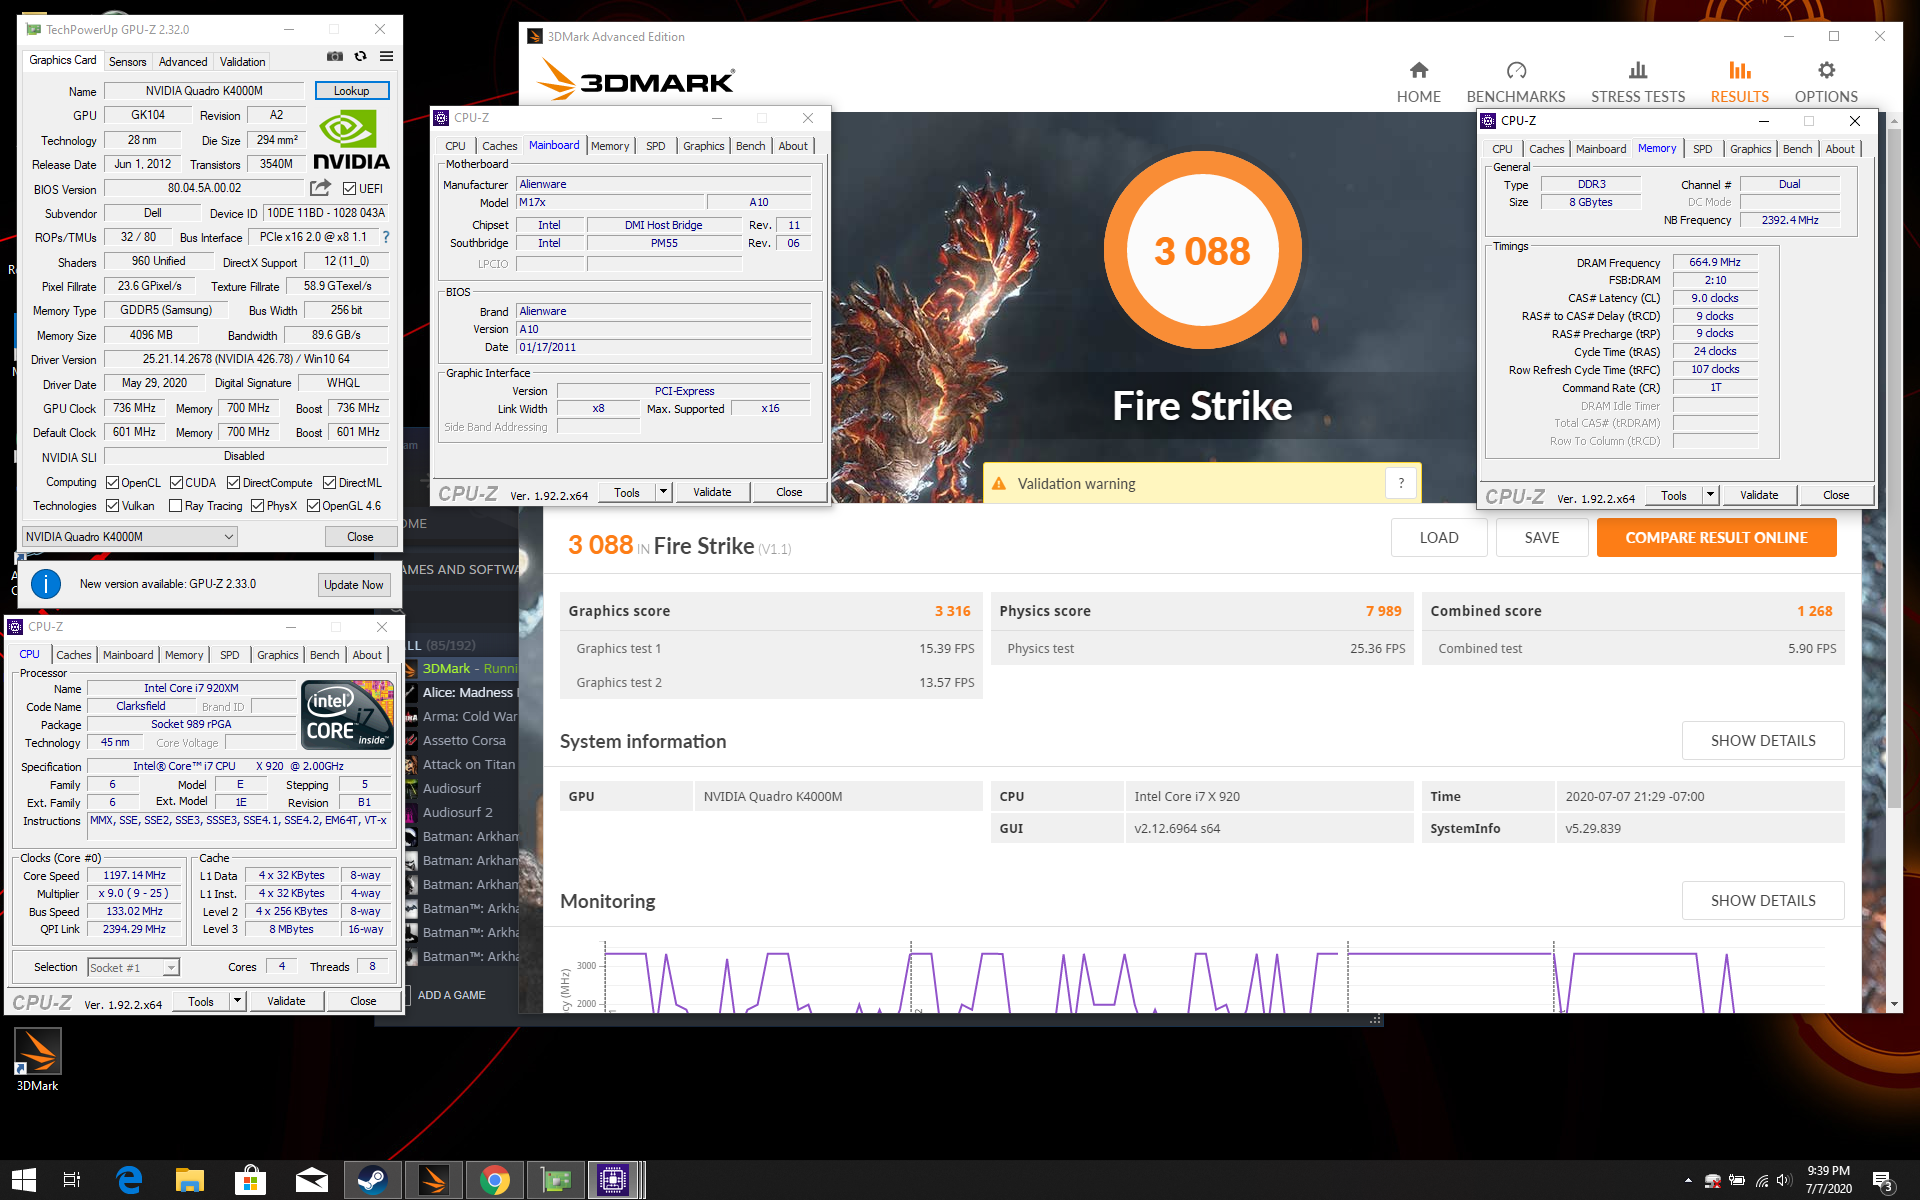
Task: Toggle the CUDA checkbox
Action: coord(176,482)
